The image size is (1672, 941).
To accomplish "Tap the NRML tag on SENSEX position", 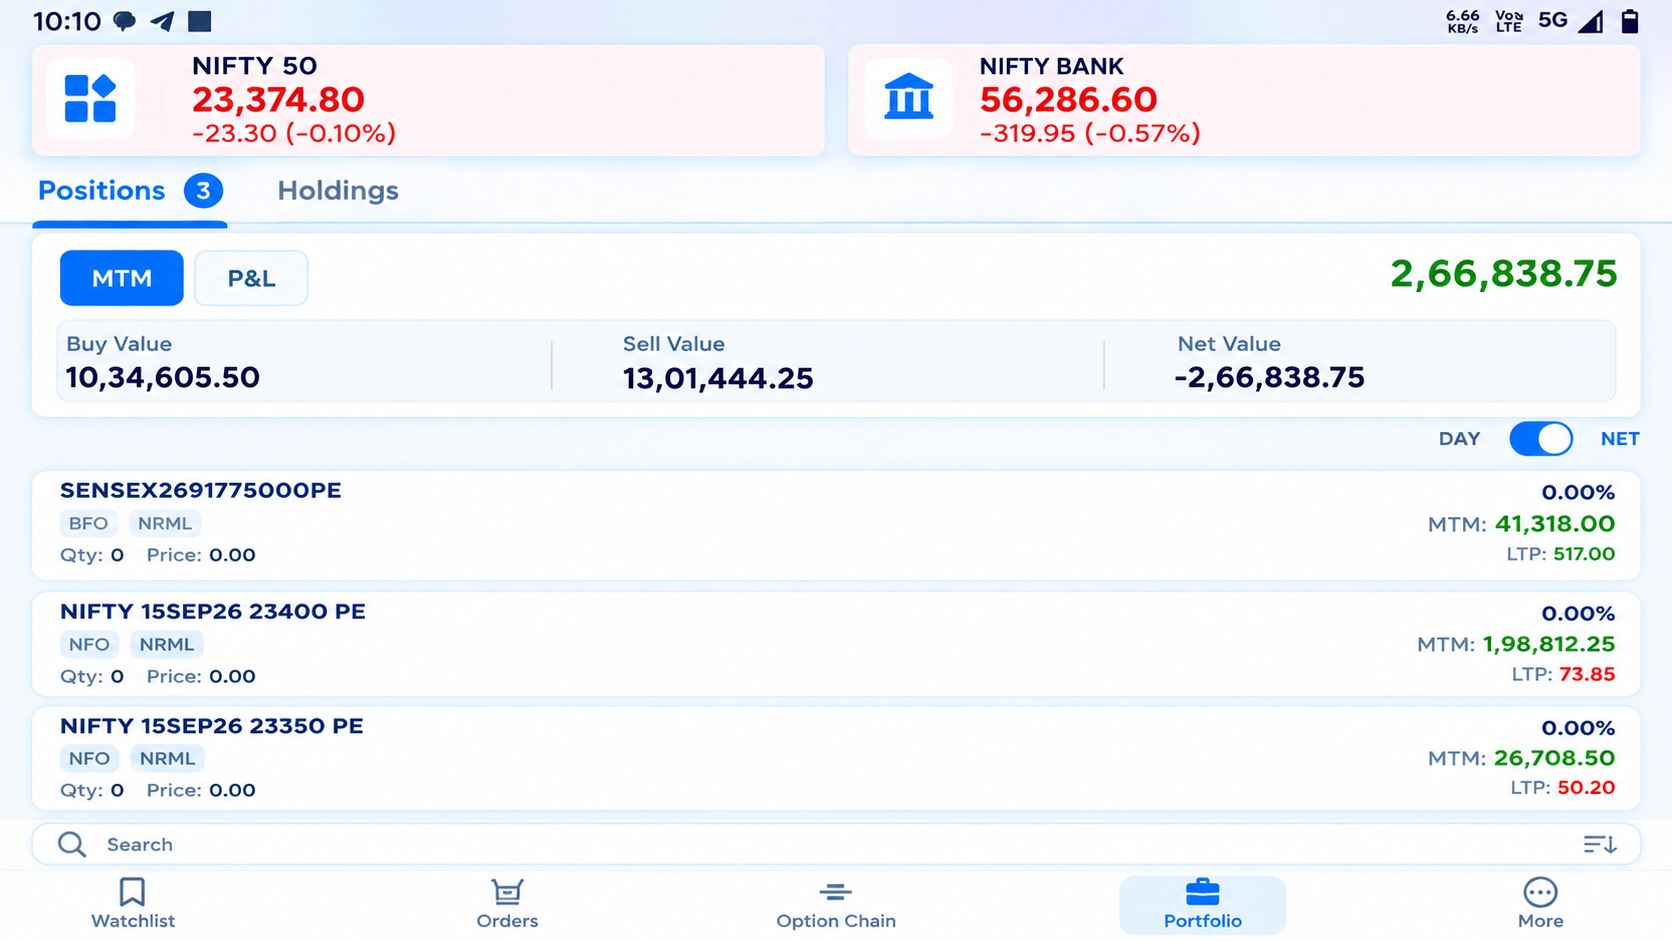I will (165, 524).
